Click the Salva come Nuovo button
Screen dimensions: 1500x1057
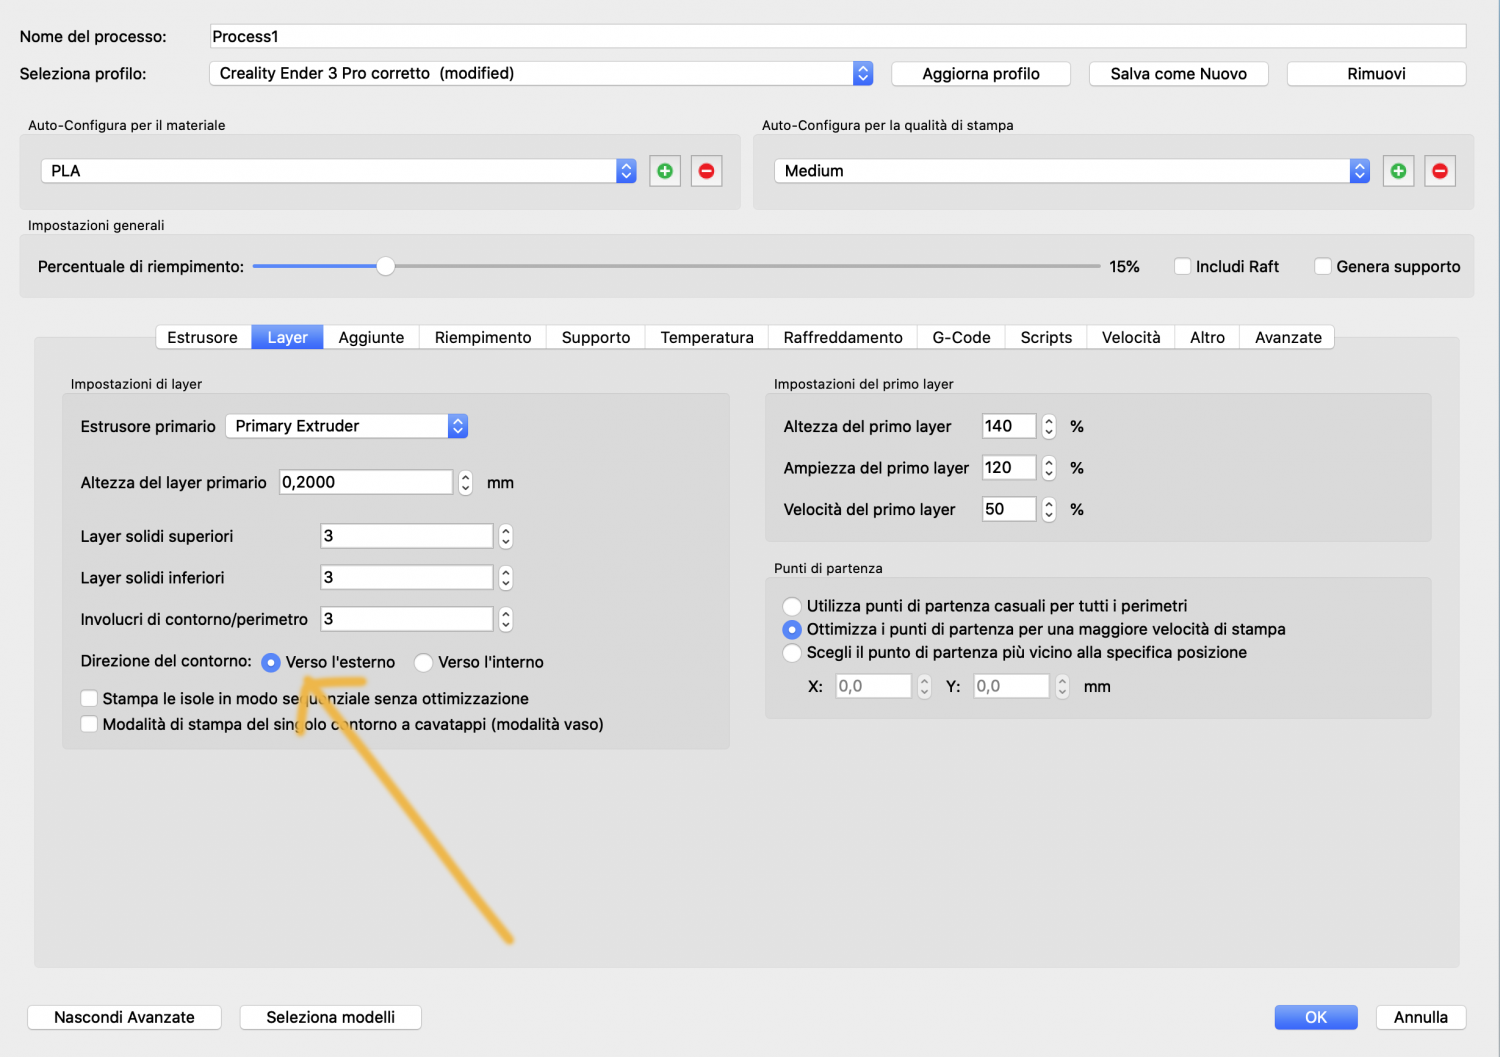point(1178,74)
